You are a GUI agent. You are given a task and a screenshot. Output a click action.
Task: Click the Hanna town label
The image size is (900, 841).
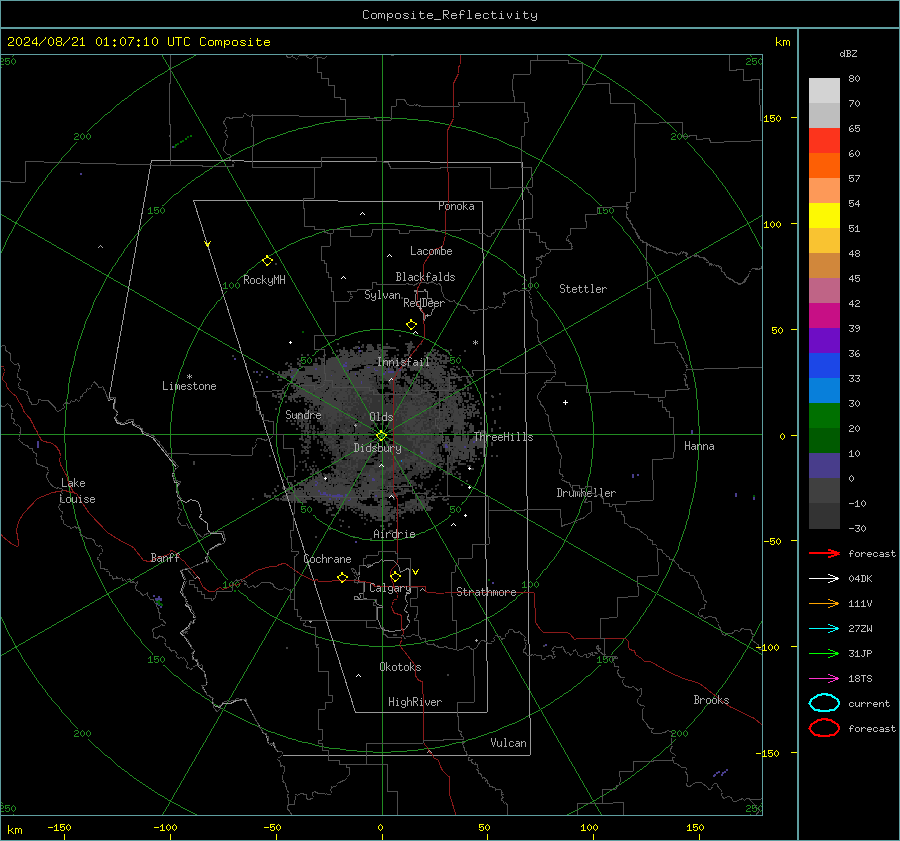(699, 446)
